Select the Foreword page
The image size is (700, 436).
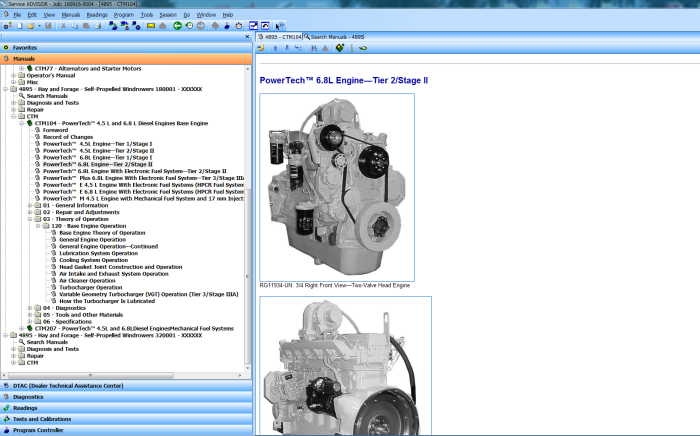pos(55,130)
